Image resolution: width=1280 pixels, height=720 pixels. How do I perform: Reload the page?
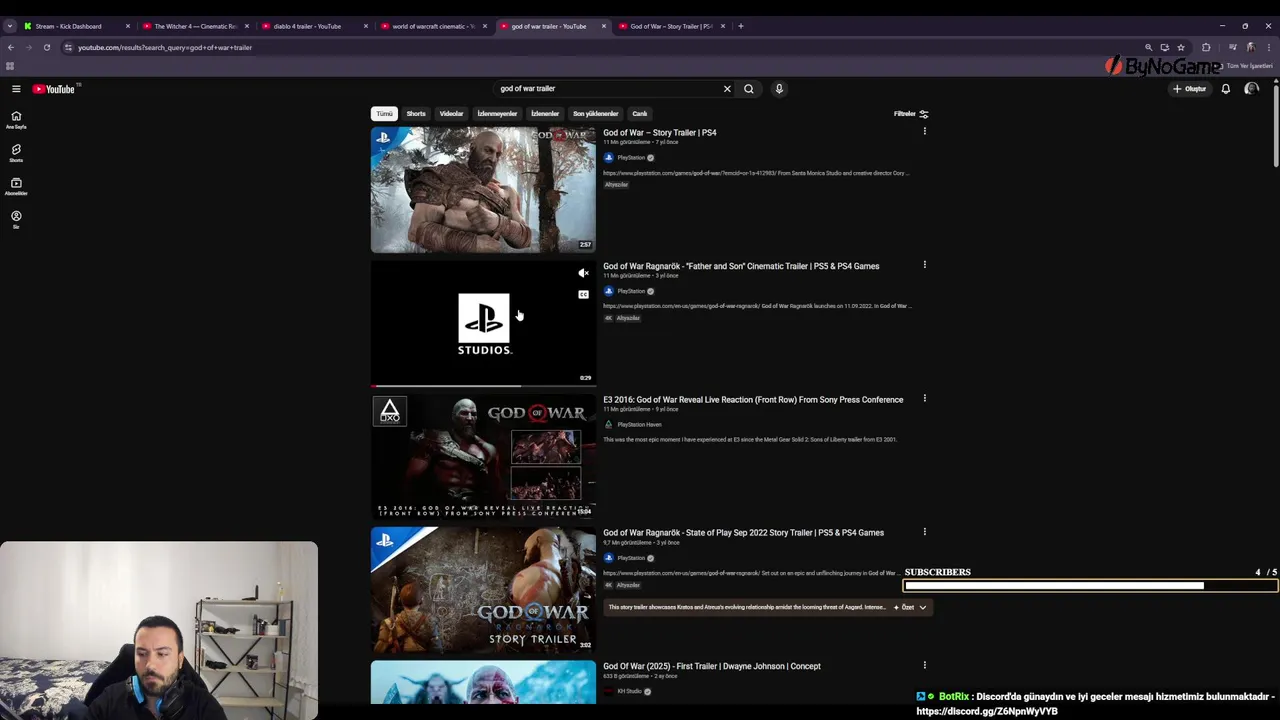[x=46, y=47]
